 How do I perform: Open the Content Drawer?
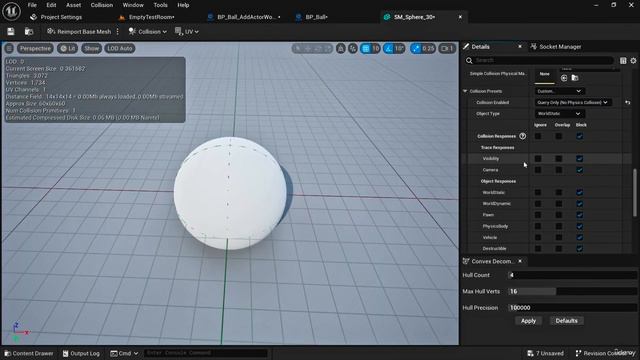(x=29, y=353)
